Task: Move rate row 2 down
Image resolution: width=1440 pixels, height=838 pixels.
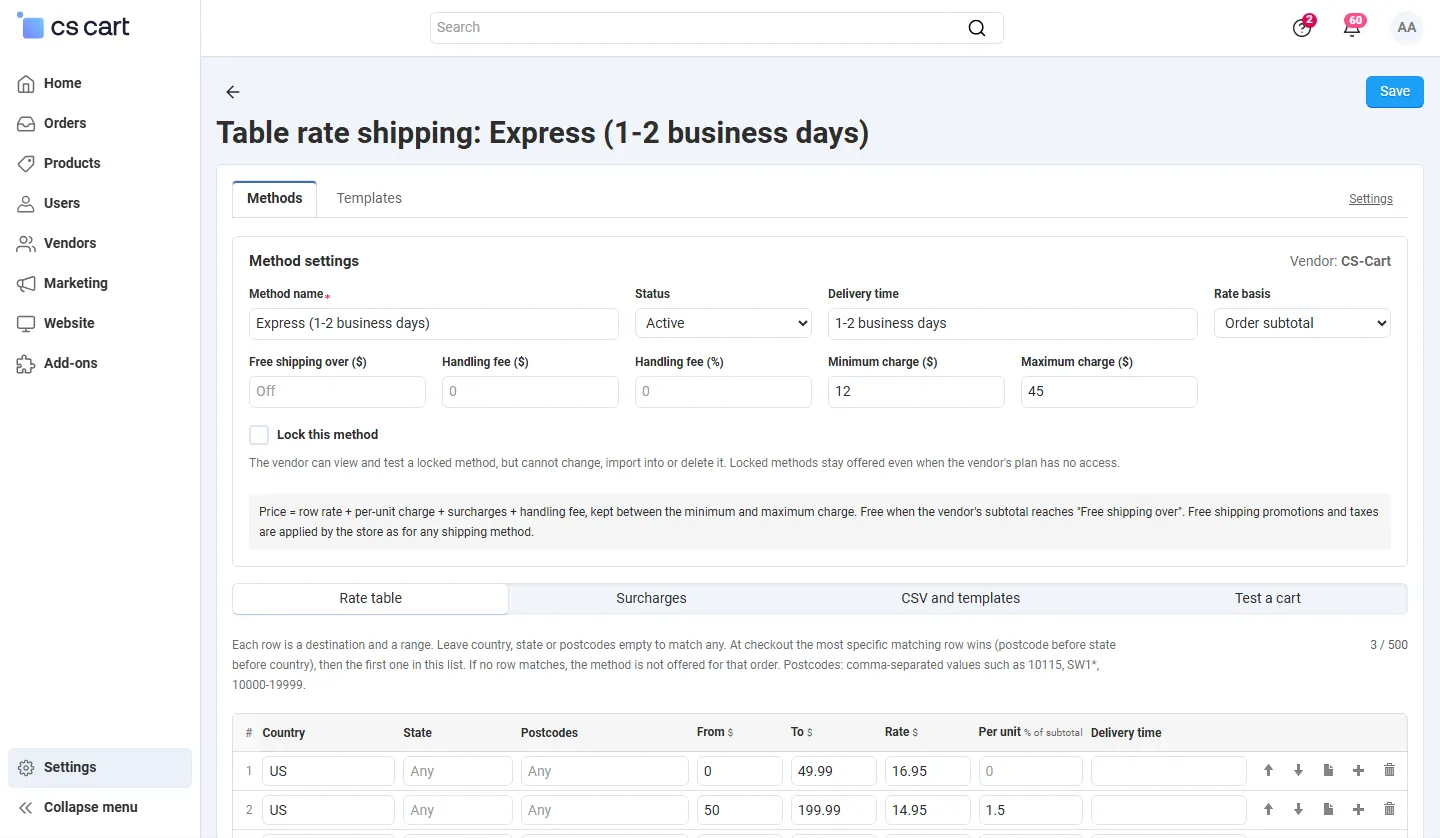Action: point(1299,809)
